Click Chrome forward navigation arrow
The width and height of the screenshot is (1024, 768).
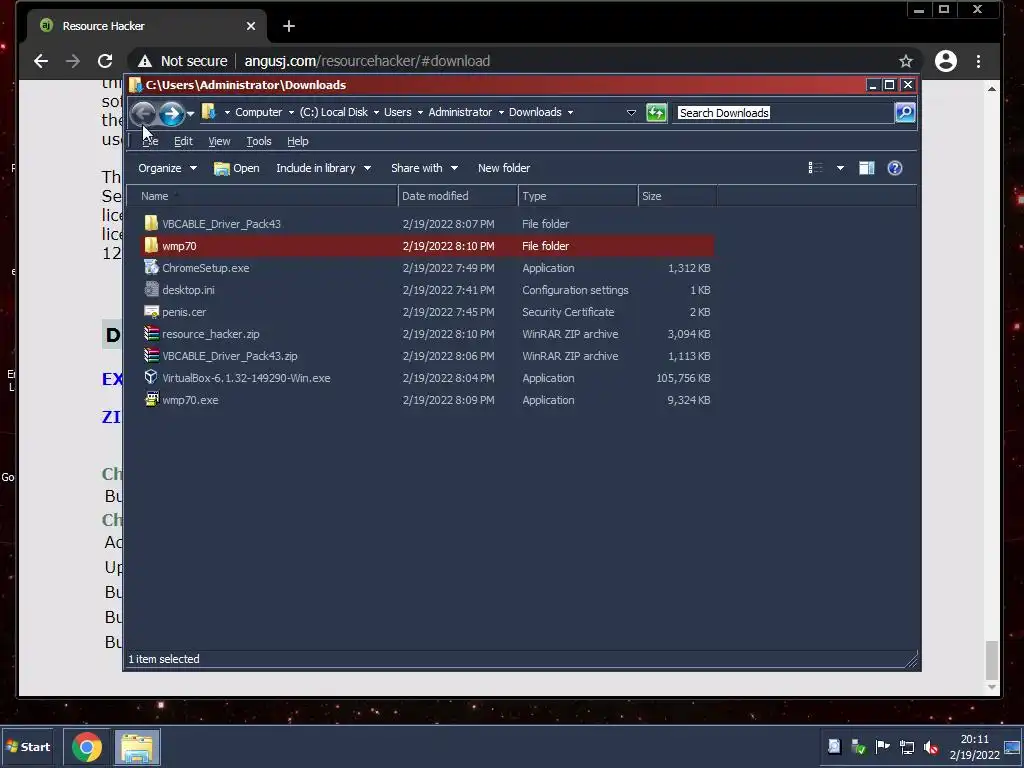click(x=72, y=61)
